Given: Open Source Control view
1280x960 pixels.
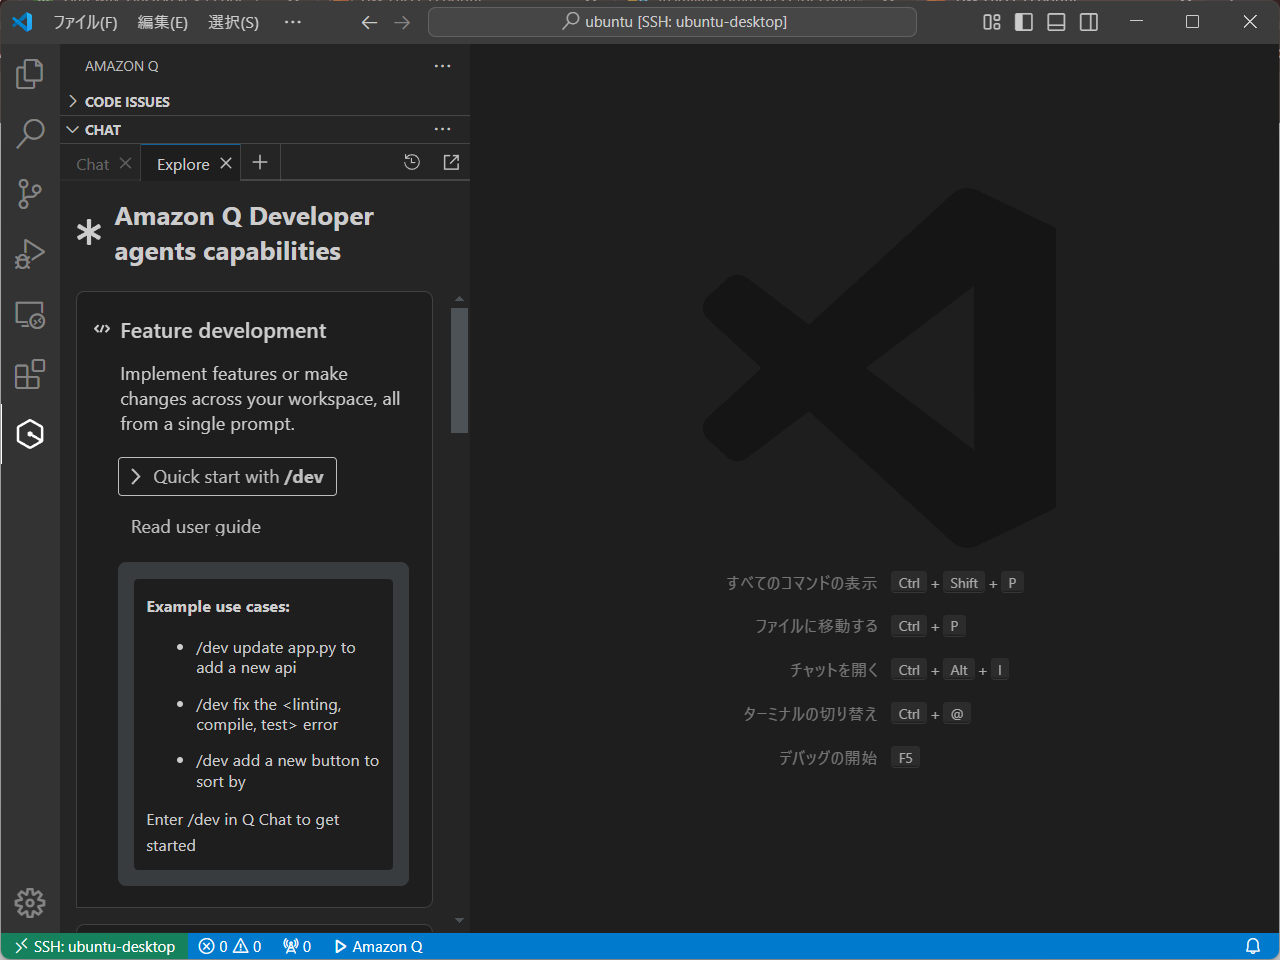Looking at the screenshot, I should click(30, 194).
